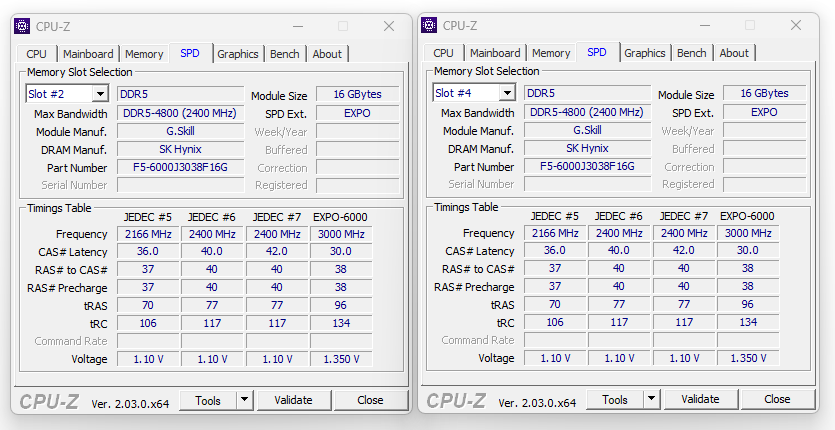Switch to Mainboard tab in left window
This screenshot has height=430, width=835.
coord(88,54)
